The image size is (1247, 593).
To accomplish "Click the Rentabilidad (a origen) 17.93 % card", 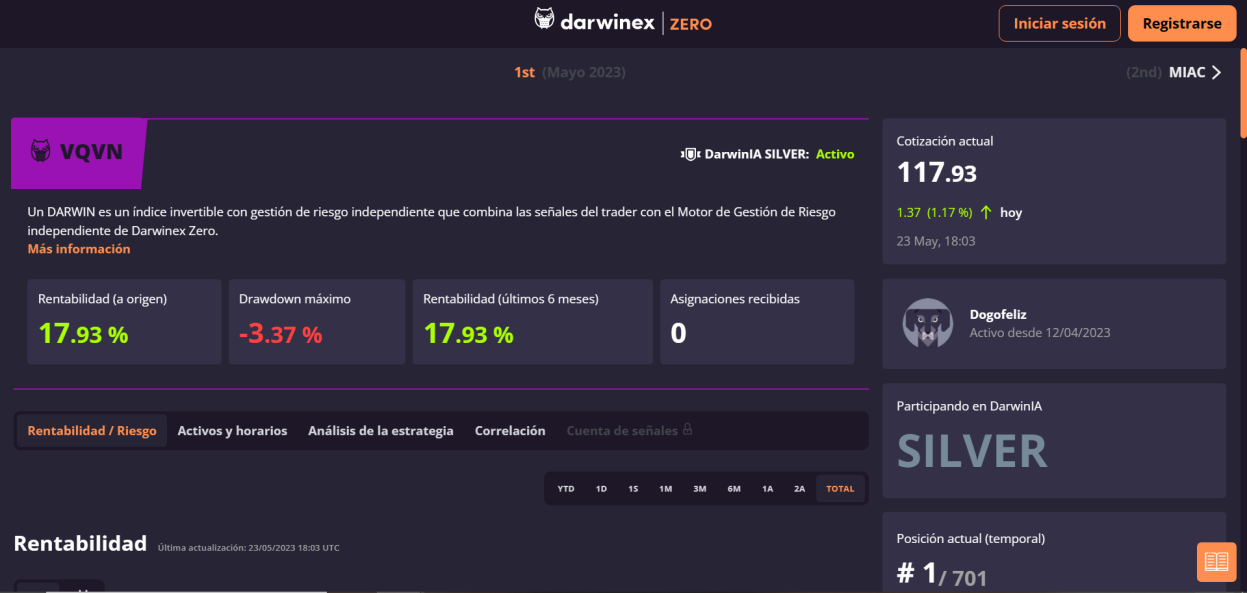I will click(124, 322).
